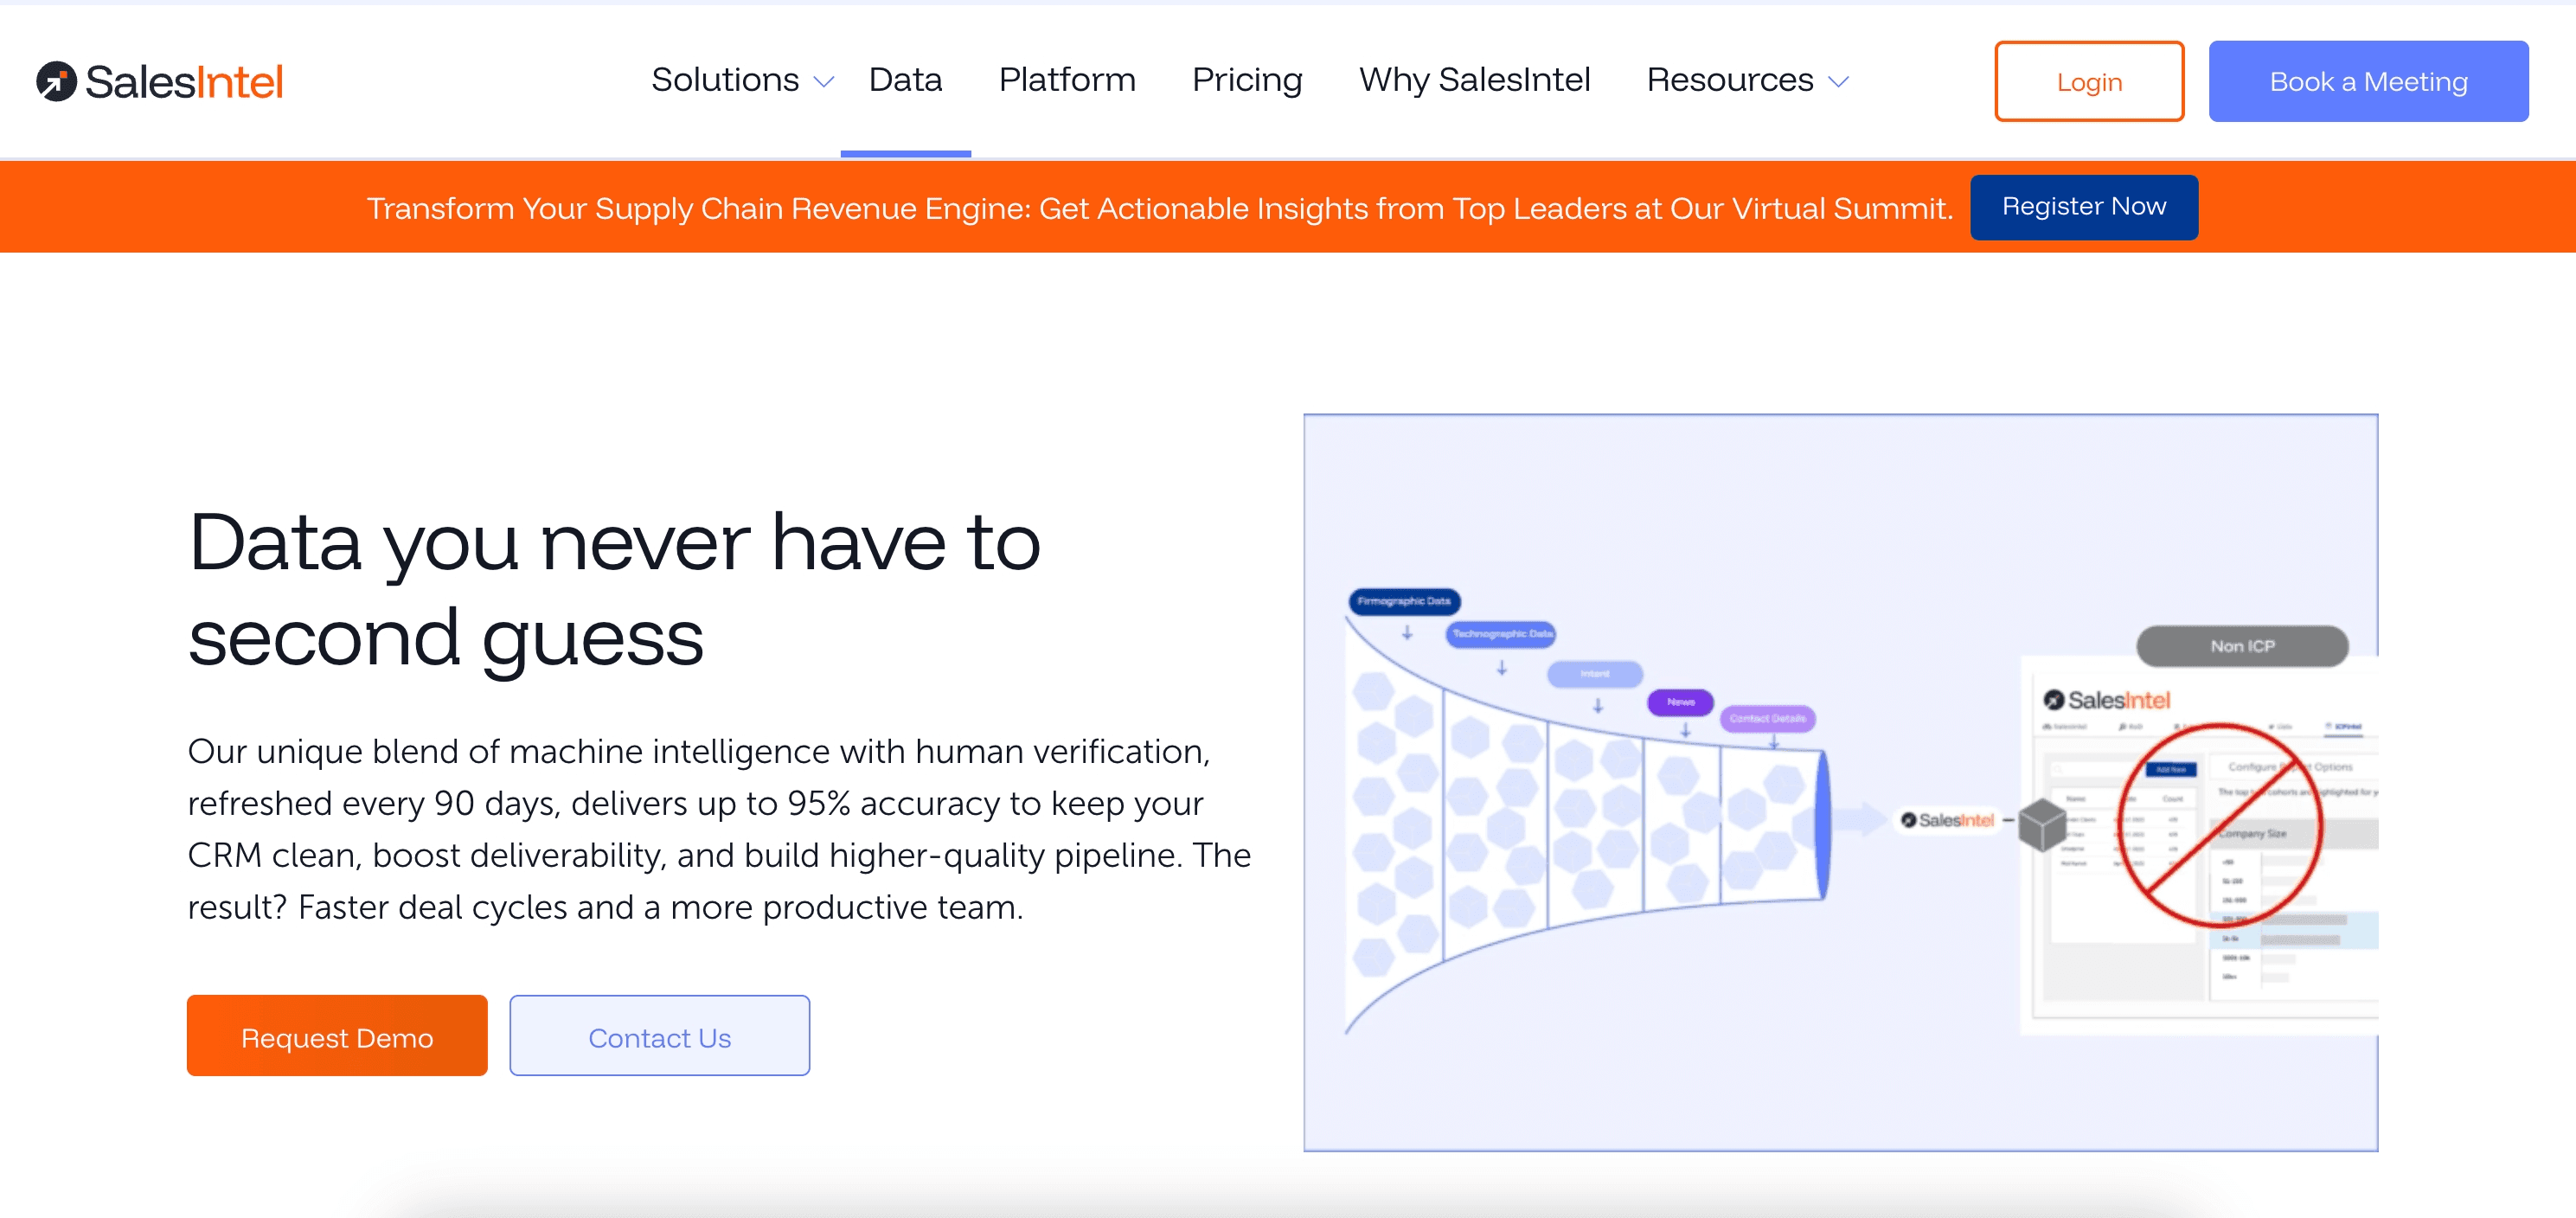Screen dimensions: 2576x1218
Task: Go to the Pricing page
Action: 1247,80
